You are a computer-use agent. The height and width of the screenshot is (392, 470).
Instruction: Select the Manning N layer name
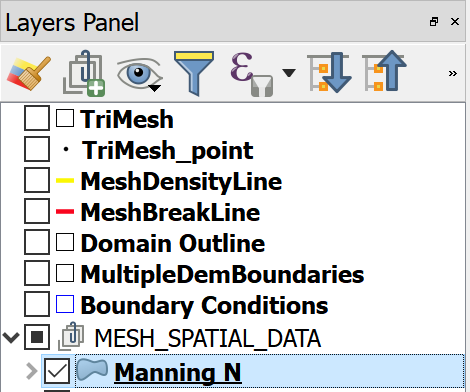click(x=178, y=373)
